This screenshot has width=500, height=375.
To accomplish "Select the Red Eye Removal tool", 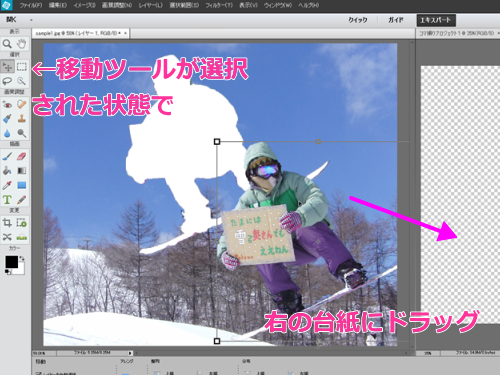I will (x=7, y=104).
